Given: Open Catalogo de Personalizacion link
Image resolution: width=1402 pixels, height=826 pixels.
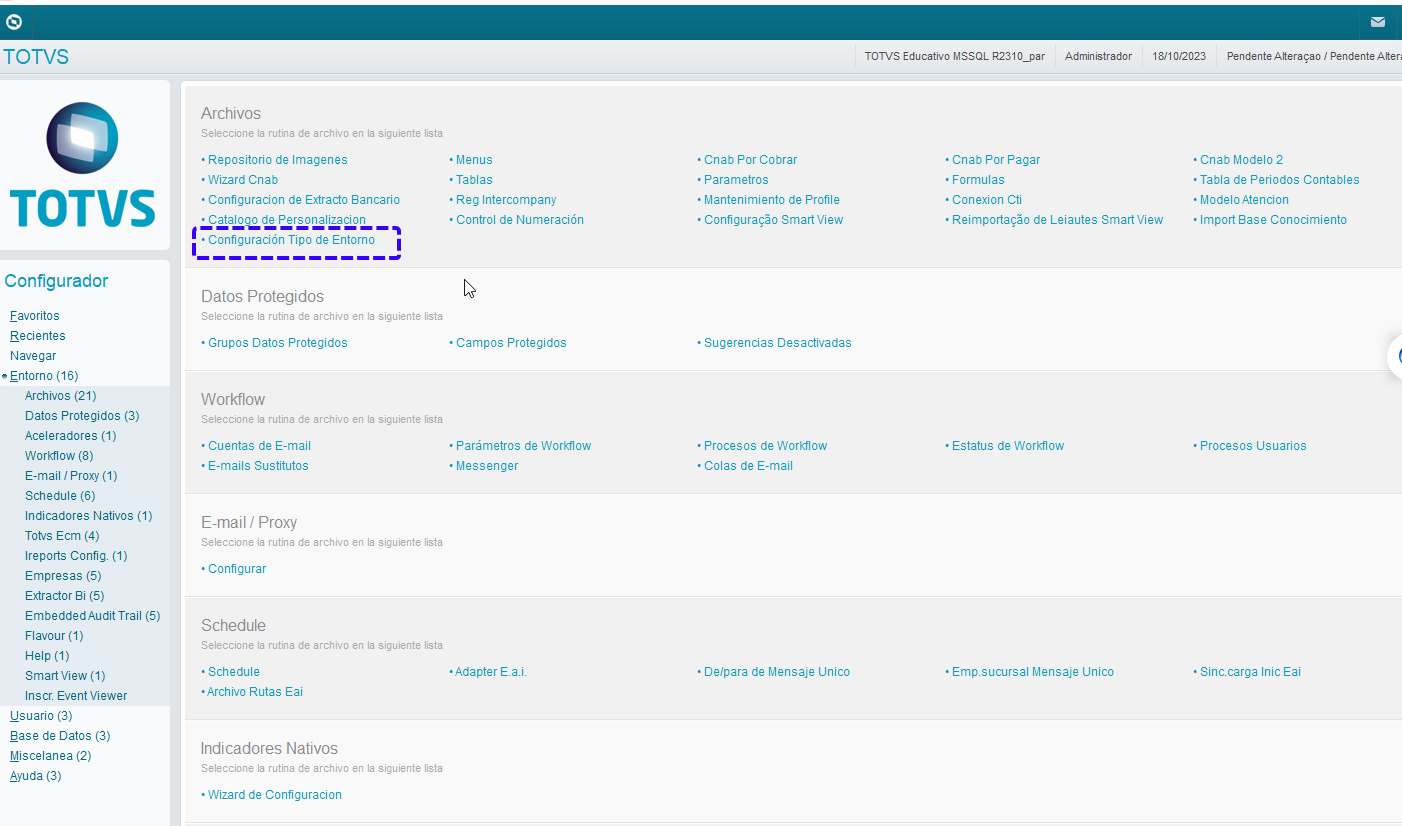Looking at the screenshot, I should point(287,220).
